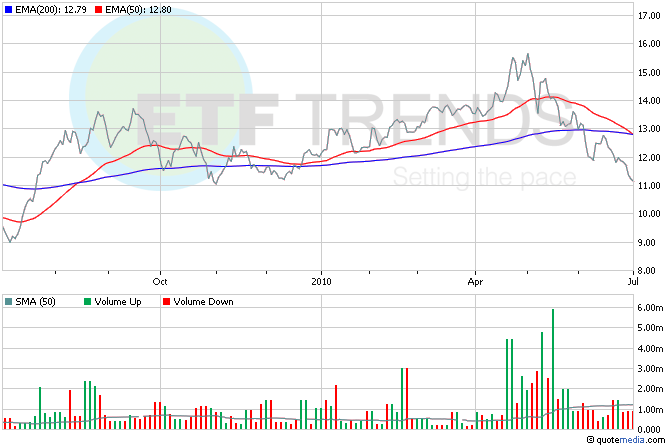The image size is (667, 447).
Task: Click the 10.00 price axis label
Action: point(649,214)
